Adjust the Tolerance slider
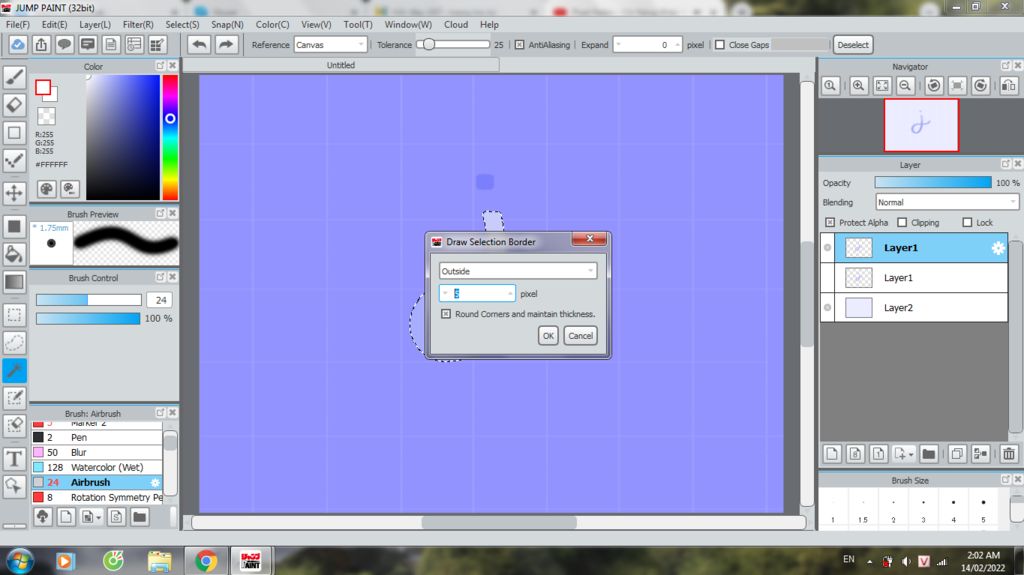 [453, 44]
